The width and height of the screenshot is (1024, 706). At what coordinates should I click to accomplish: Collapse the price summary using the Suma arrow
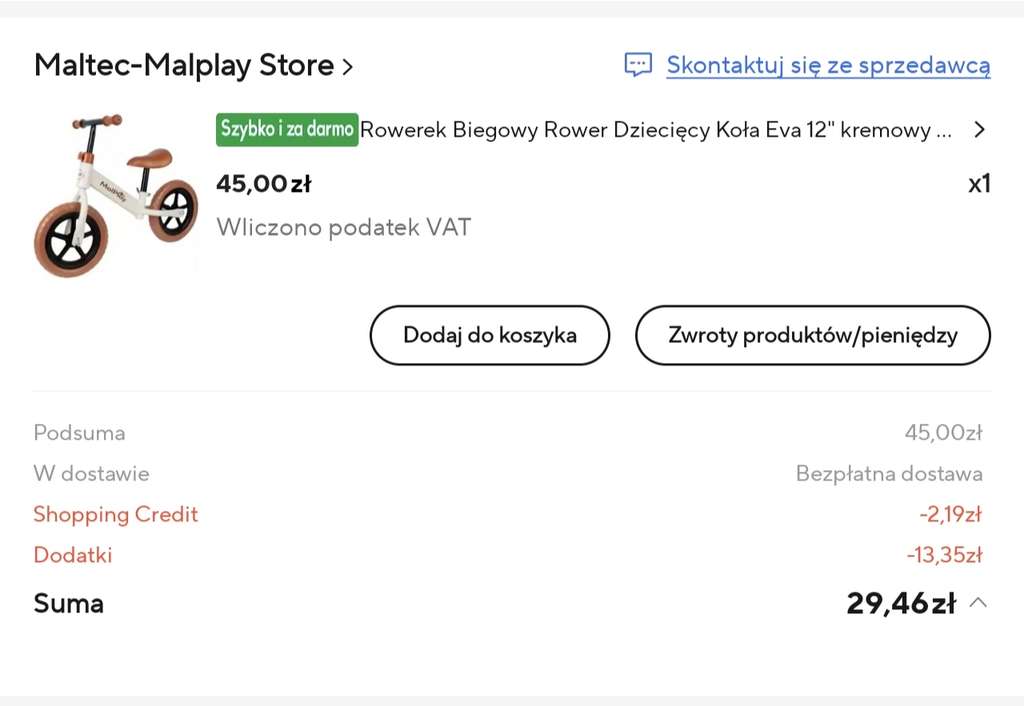pyautogui.click(x=978, y=602)
